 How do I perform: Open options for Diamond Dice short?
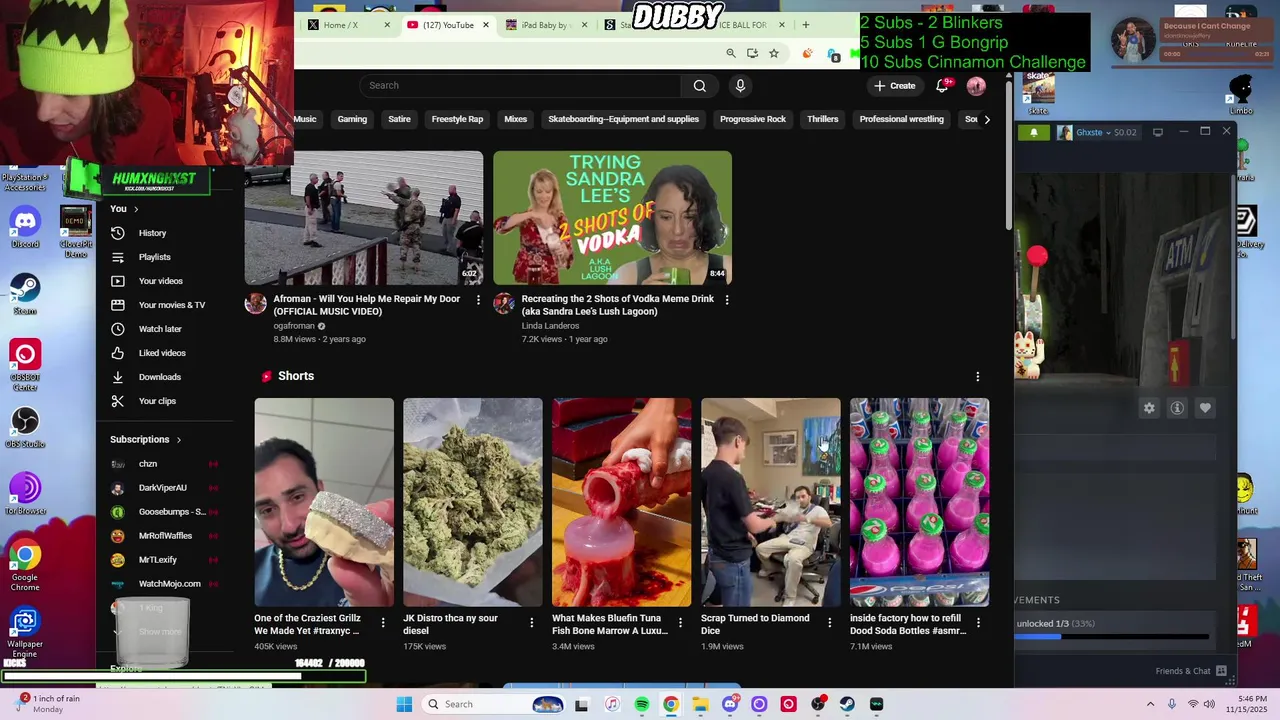[829, 623]
